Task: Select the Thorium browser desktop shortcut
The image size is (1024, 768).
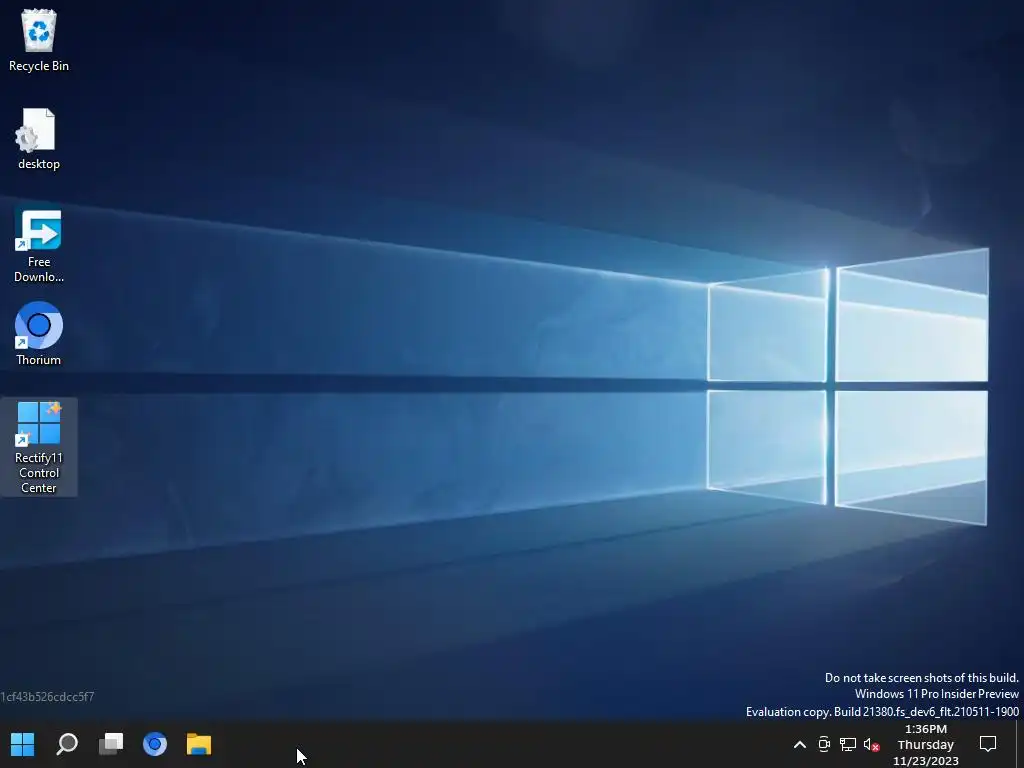Action: coord(39,334)
